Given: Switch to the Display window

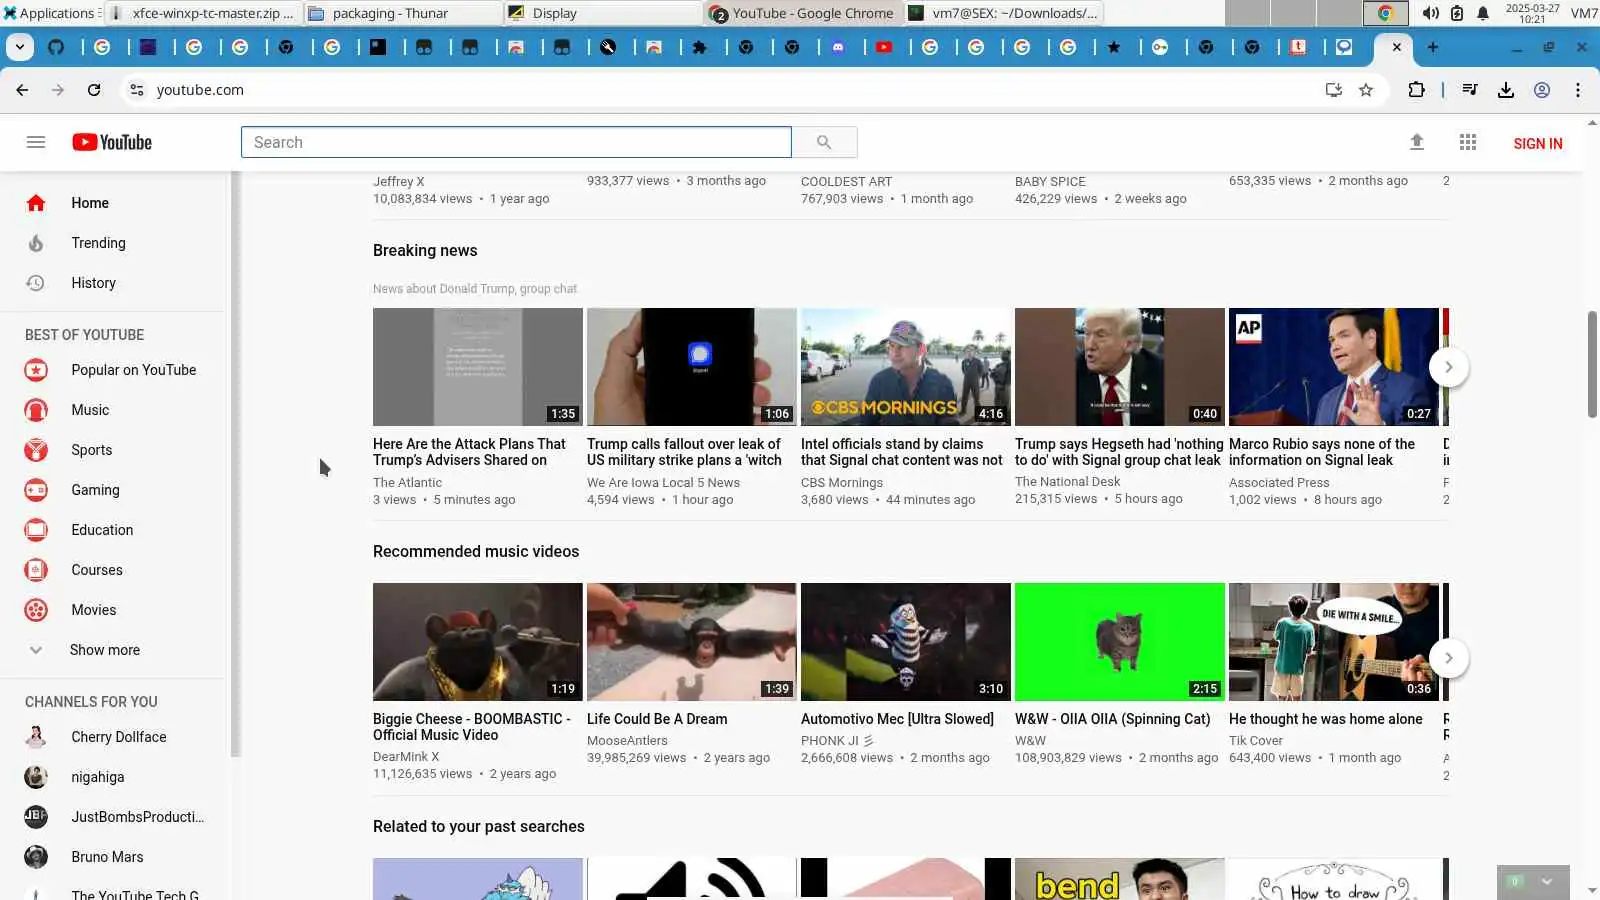Looking at the screenshot, I should tap(602, 13).
